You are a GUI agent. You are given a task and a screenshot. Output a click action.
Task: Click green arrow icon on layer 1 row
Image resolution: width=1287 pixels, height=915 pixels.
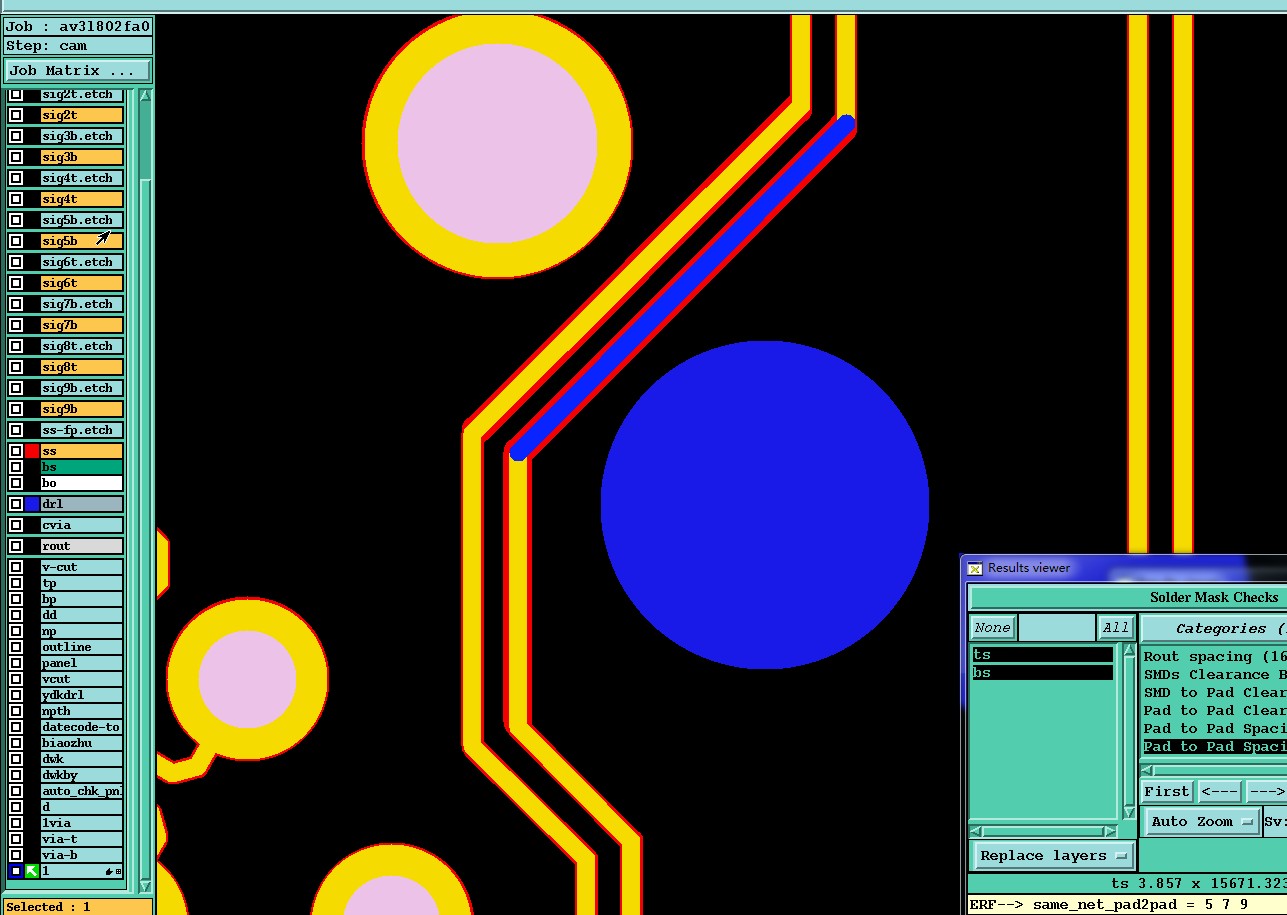[x=32, y=871]
